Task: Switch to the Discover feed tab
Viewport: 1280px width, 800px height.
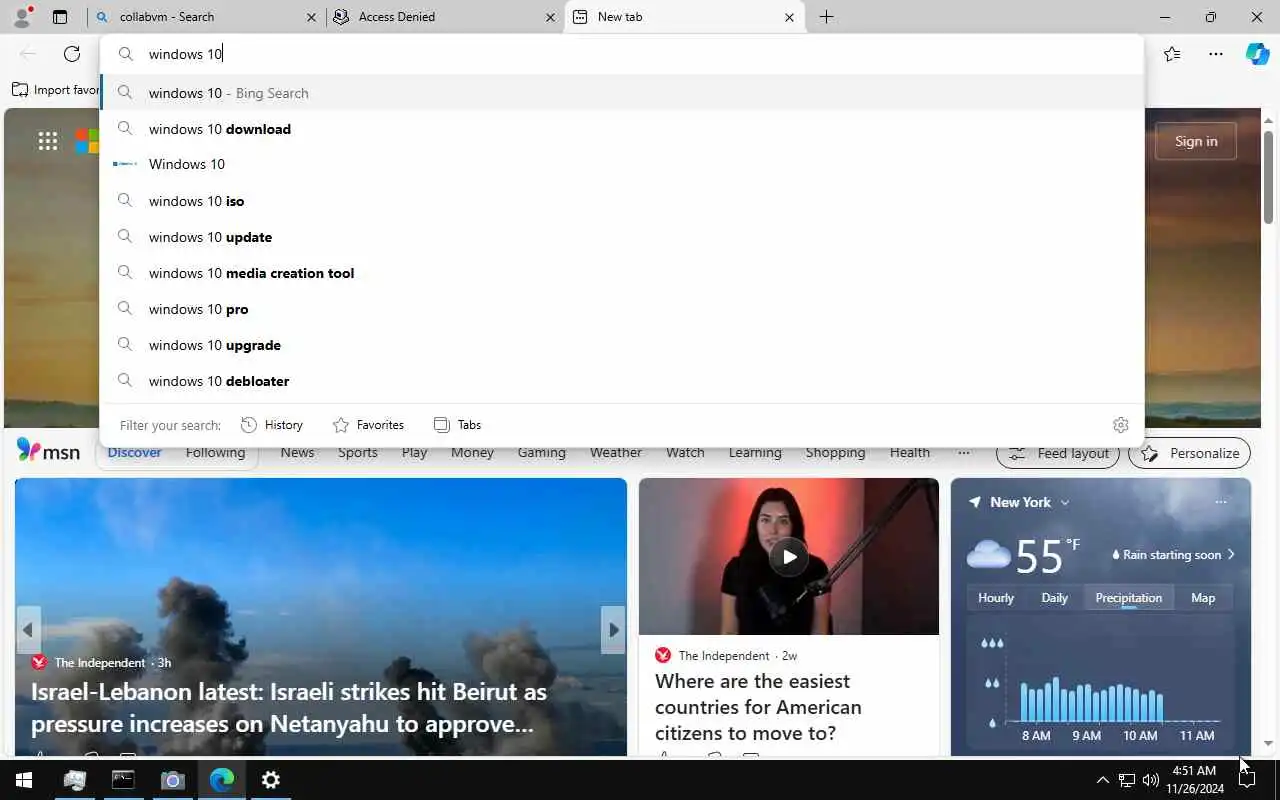Action: pos(134,453)
